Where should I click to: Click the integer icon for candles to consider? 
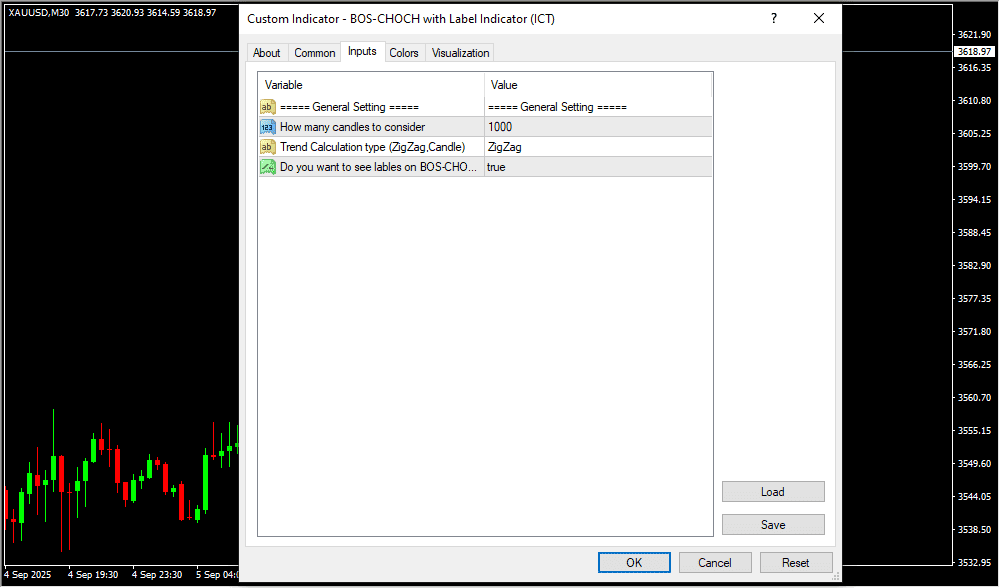(268, 127)
